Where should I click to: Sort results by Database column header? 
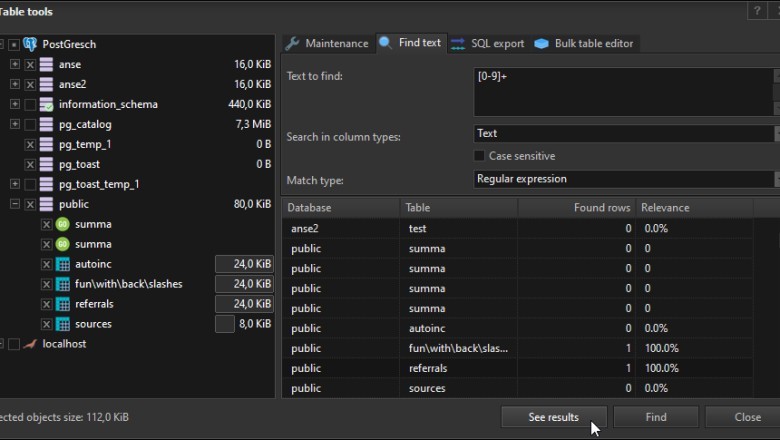[341, 208]
